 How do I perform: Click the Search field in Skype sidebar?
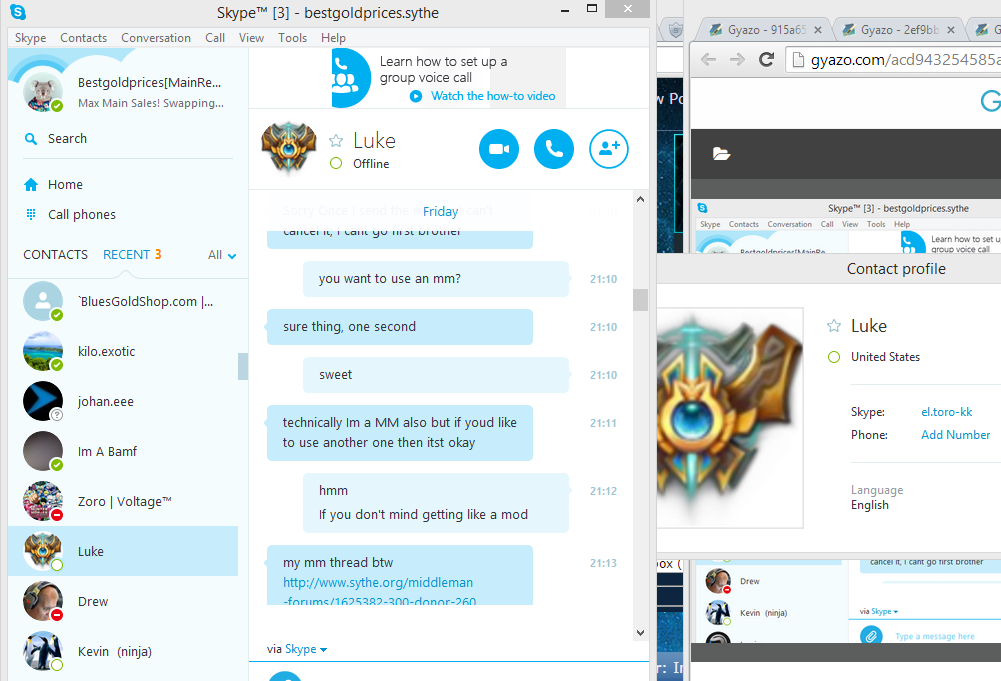pyautogui.click(x=128, y=138)
